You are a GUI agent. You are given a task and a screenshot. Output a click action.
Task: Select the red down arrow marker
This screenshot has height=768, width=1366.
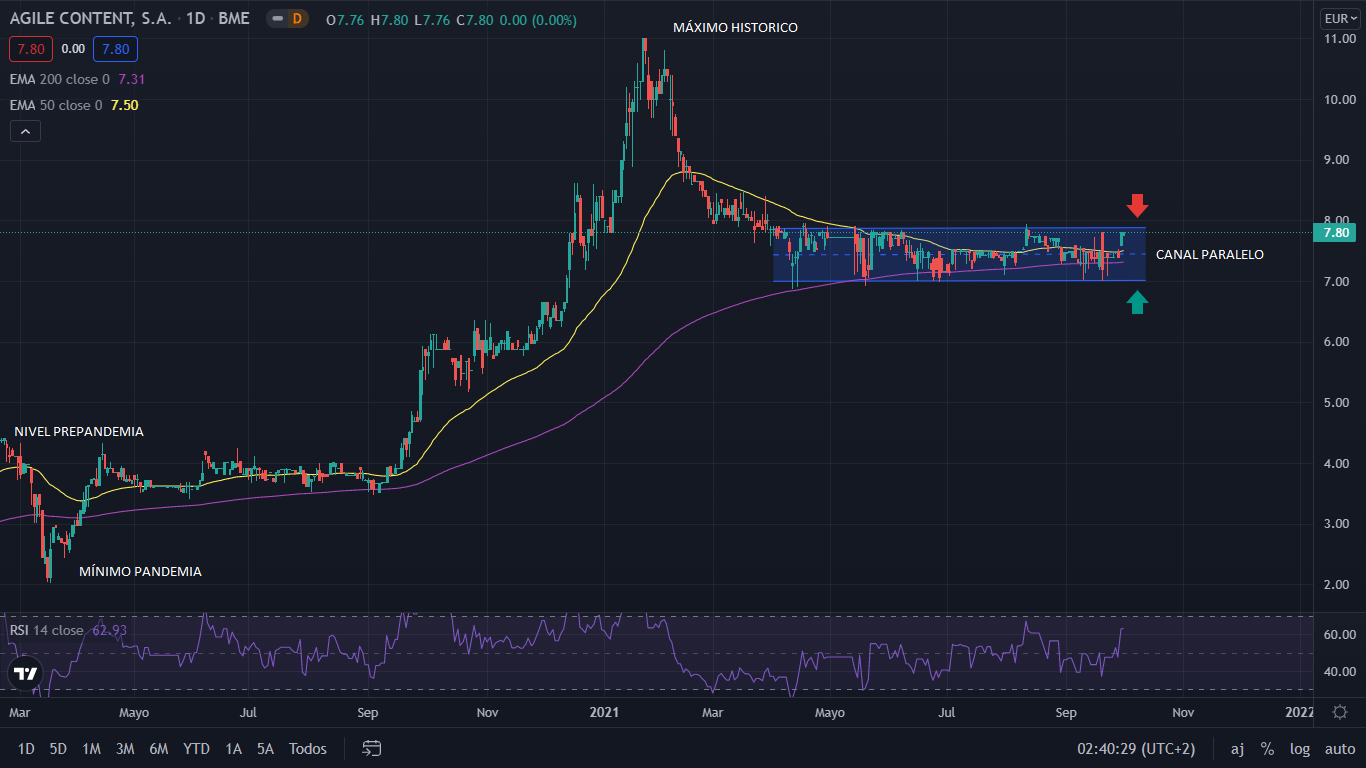coord(1137,206)
